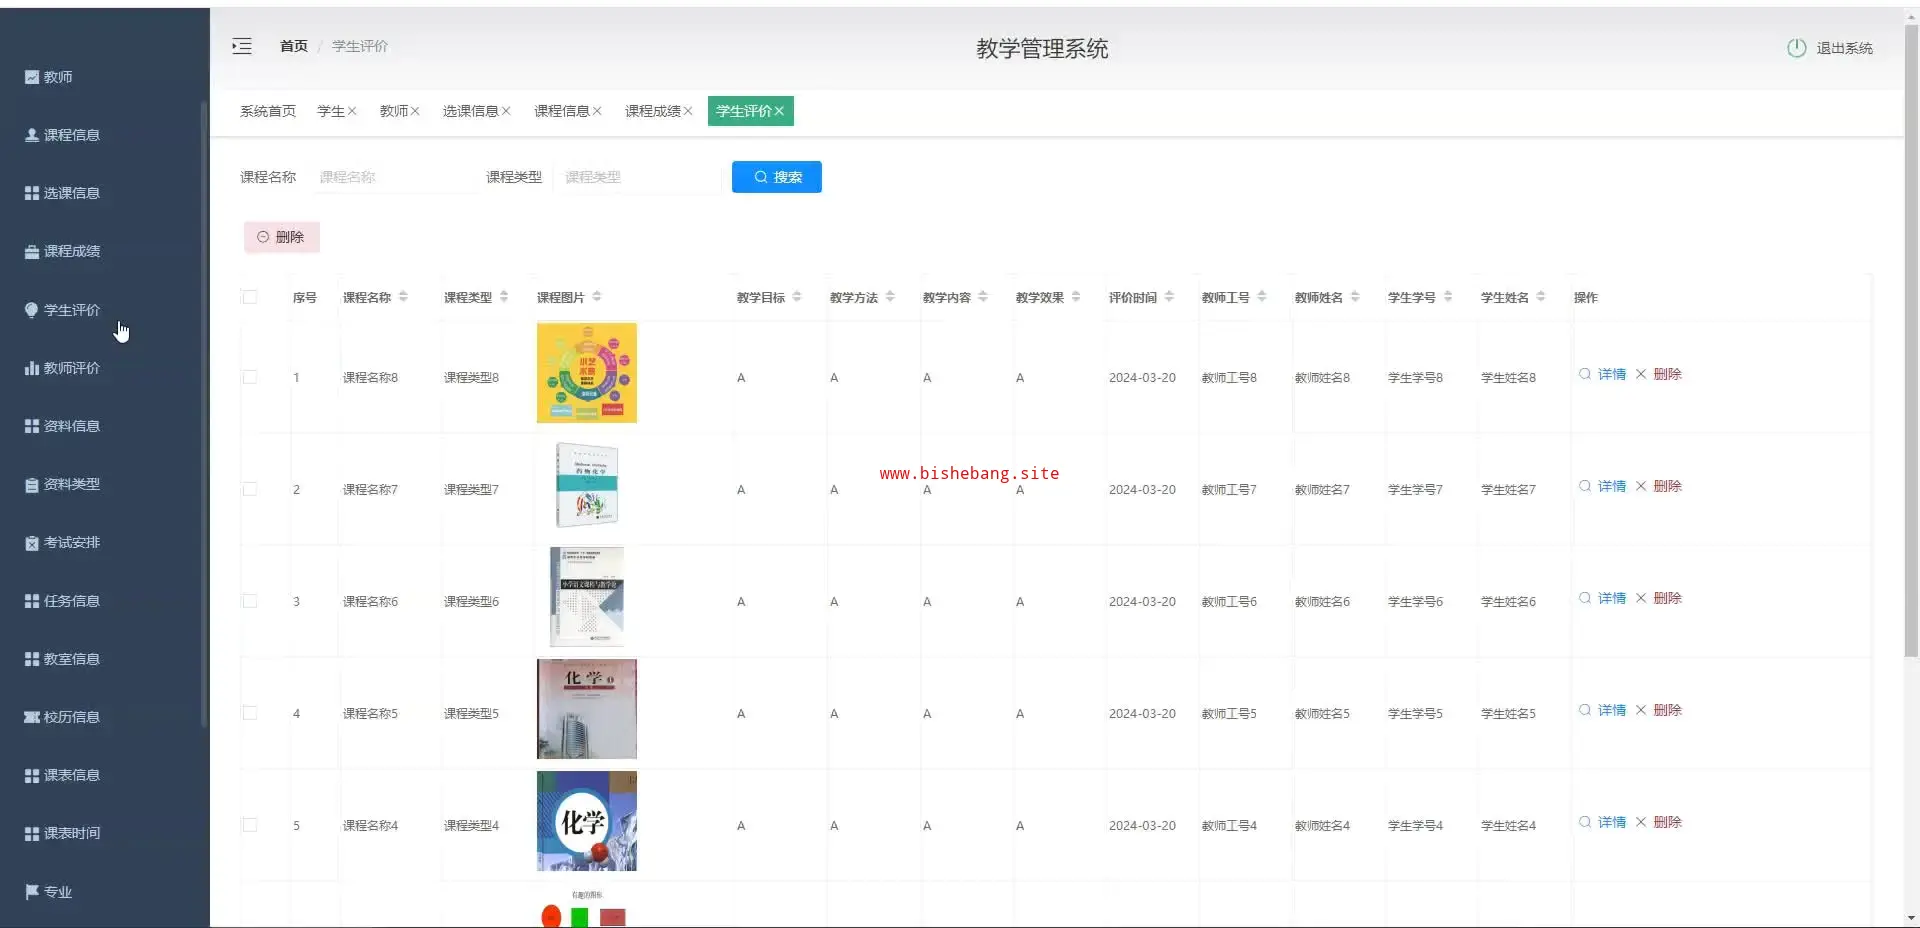Click the sidebar collapse hamburger icon
The image size is (1920, 928).
242,46
